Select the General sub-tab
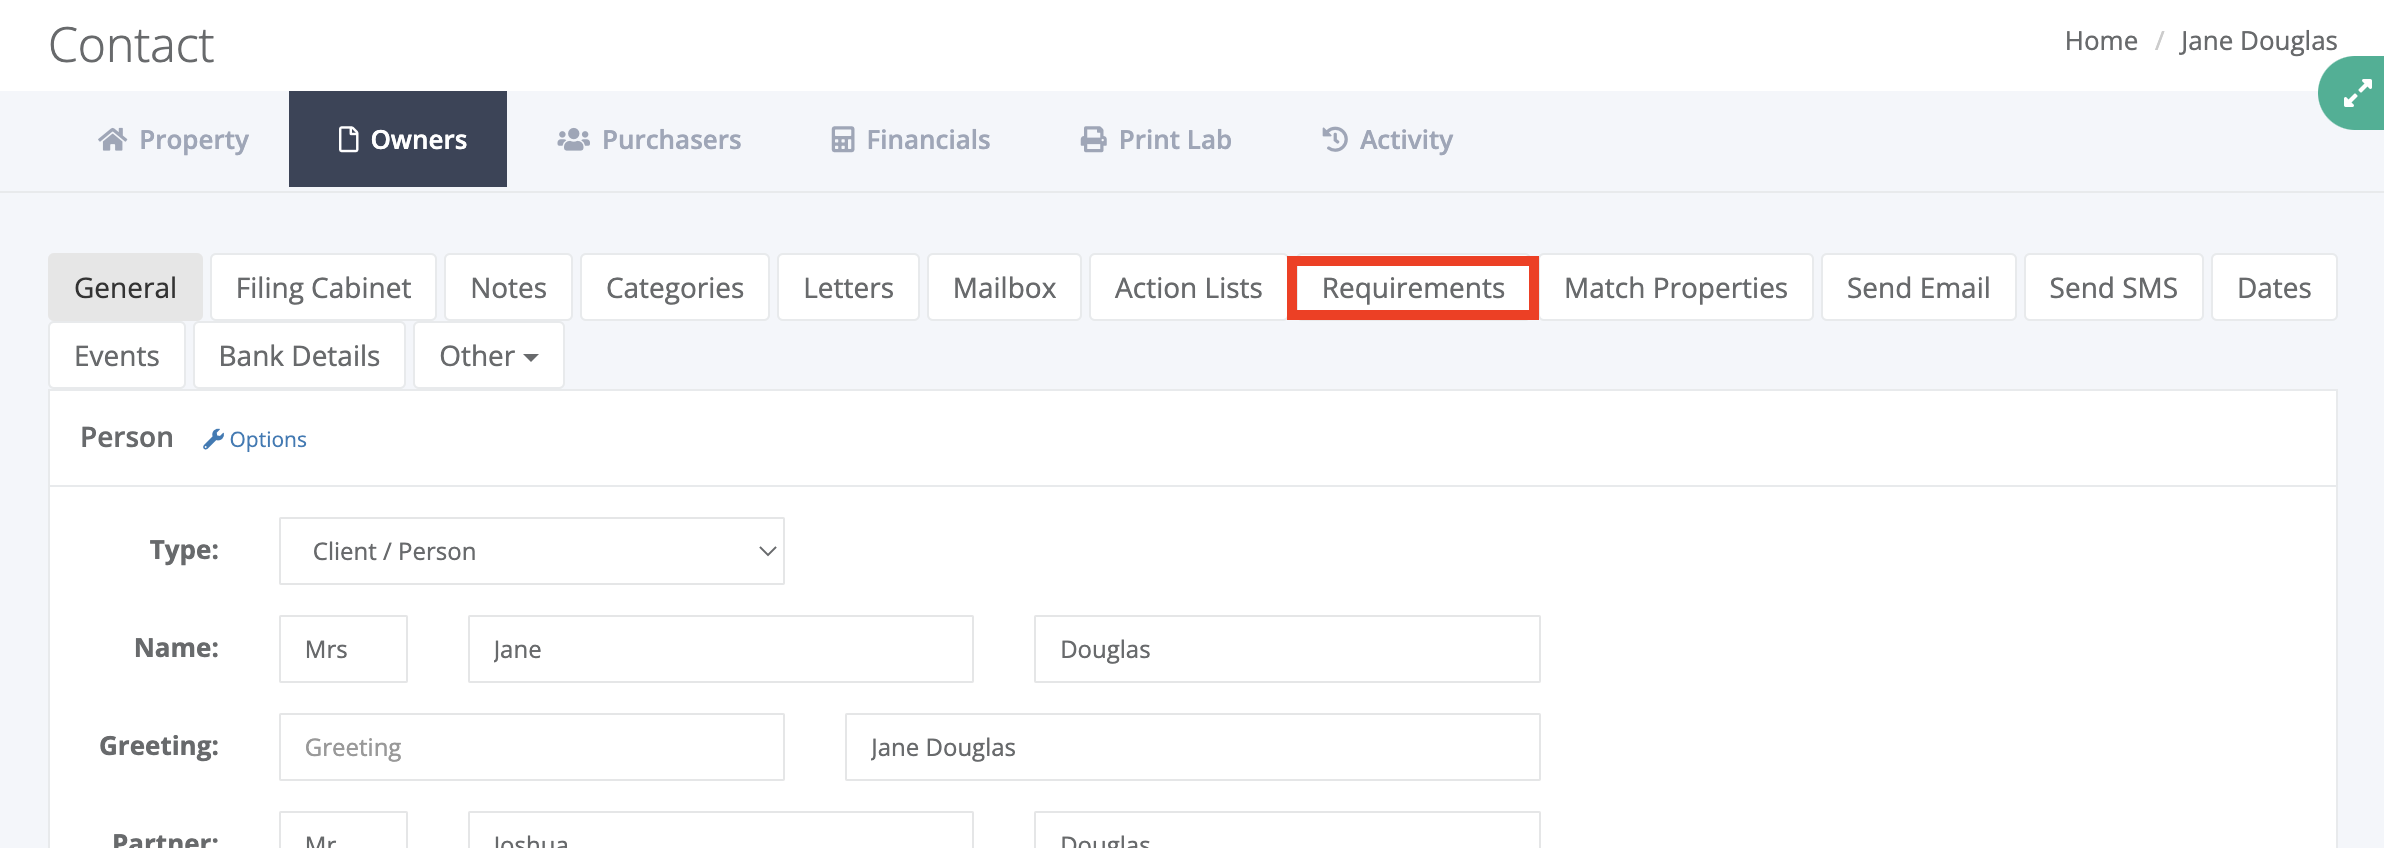This screenshot has height=848, width=2384. click(x=125, y=287)
